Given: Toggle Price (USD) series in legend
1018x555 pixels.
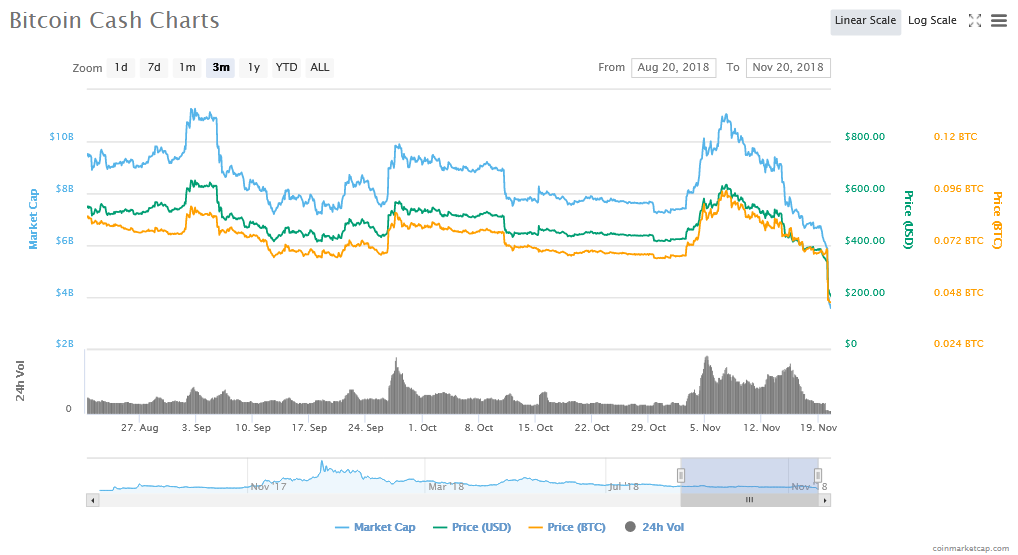Looking at the screenshot, I should pos(472,527).
